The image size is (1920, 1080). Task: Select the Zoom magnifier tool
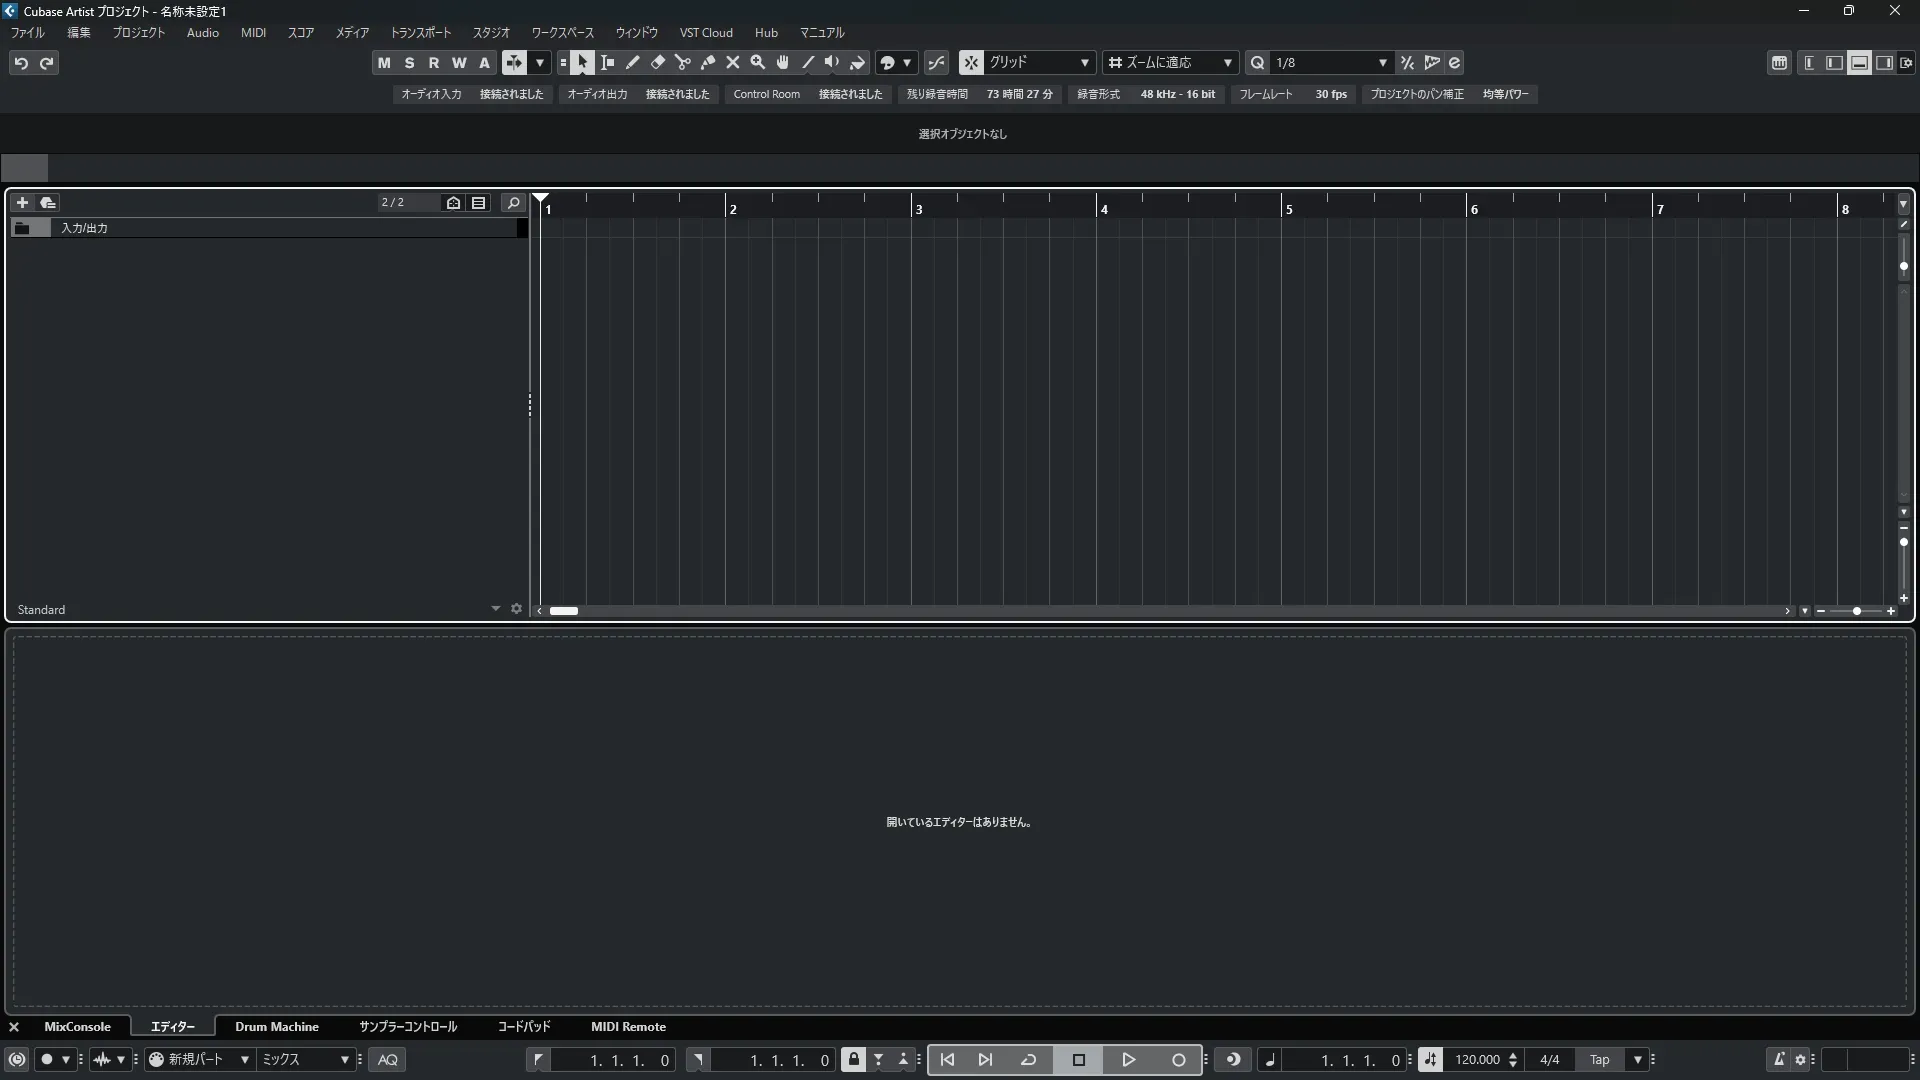coord(758,63)
